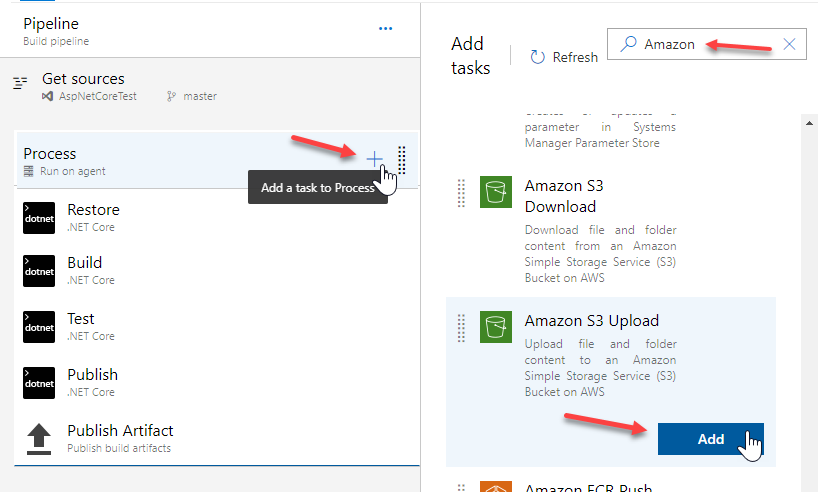The image size is (822, 492).
Task: Grab the Process drag handle dots
Action: pos(402,160)
